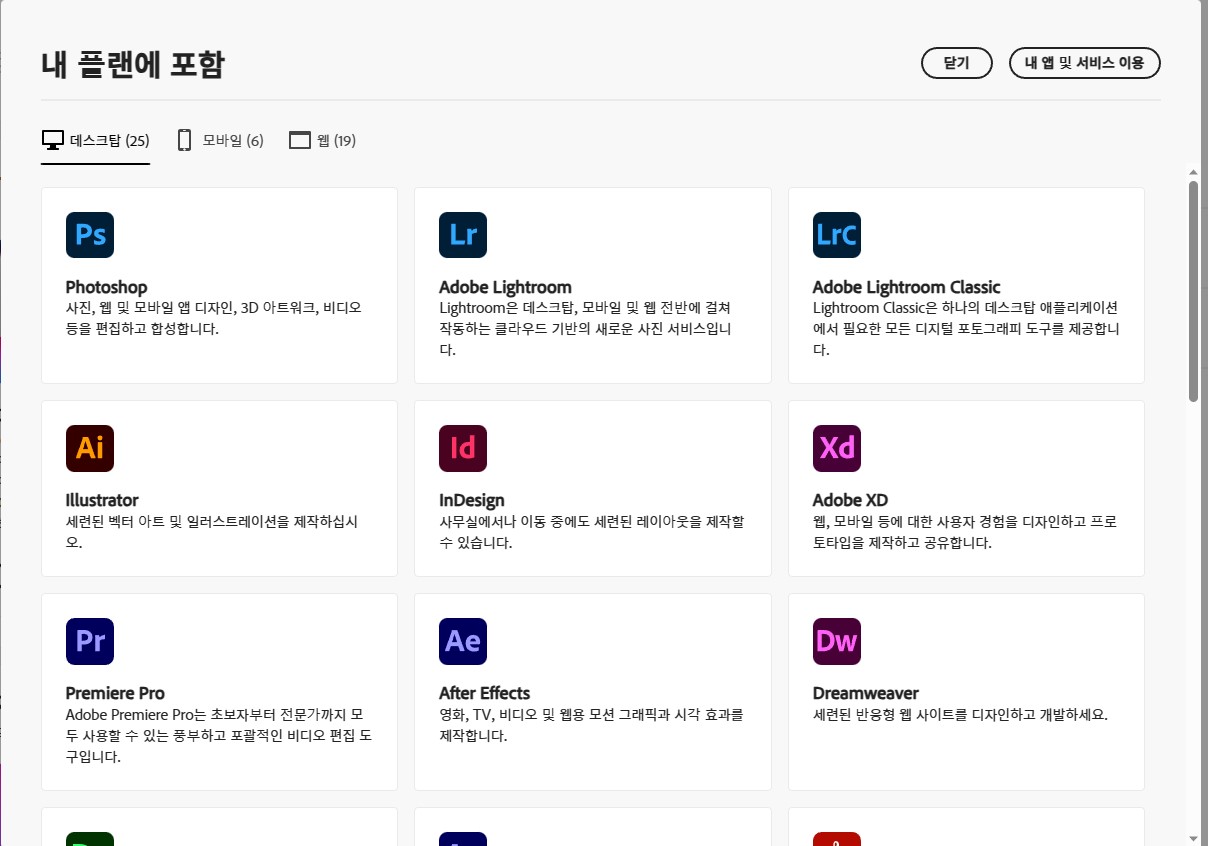Select the Illustrator Ai icon
Viewport: 1208px width, 846px height.
(x=89, y=448)
